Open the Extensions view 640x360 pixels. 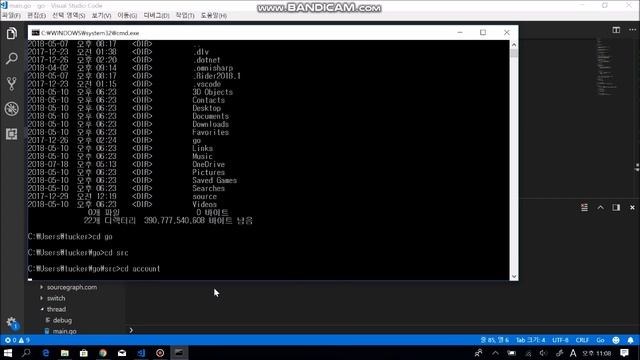click(11, 134)
